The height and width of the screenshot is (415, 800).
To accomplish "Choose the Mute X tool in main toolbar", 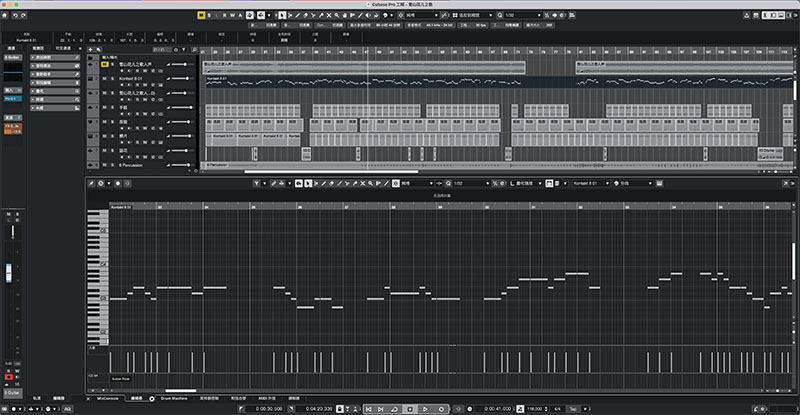I will click(329, 15).
